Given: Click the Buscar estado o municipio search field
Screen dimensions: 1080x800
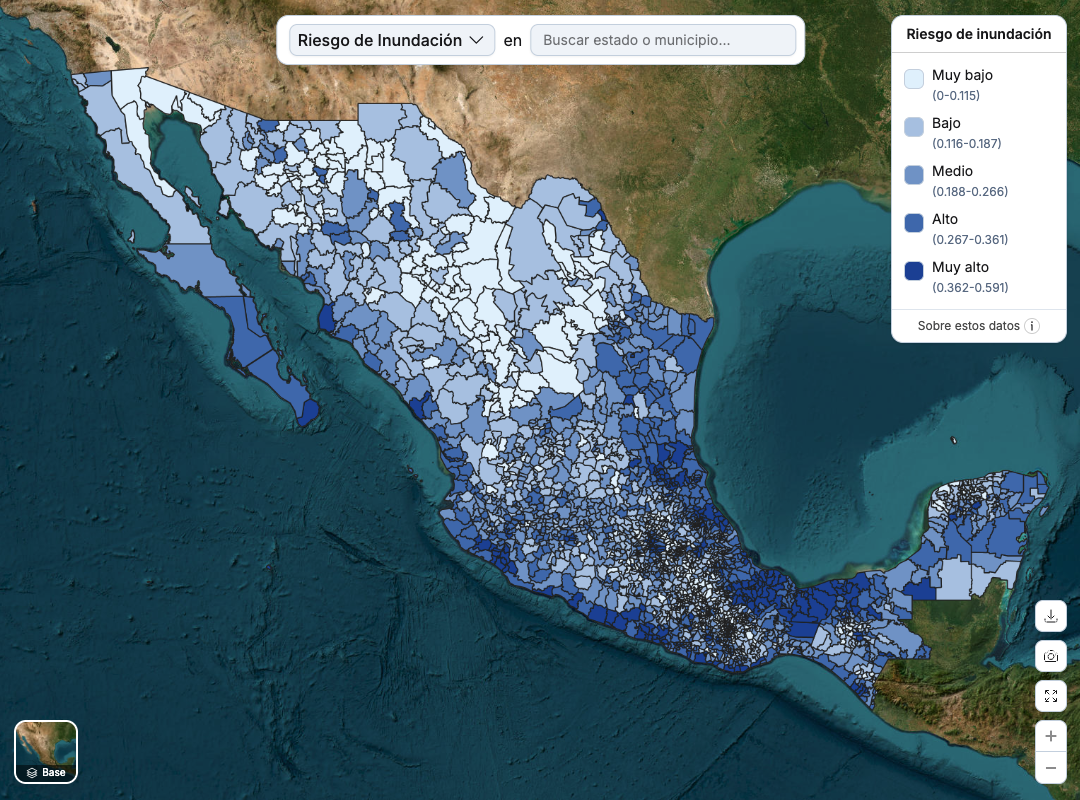Looking at the screenshot, I should click(663, 40).
